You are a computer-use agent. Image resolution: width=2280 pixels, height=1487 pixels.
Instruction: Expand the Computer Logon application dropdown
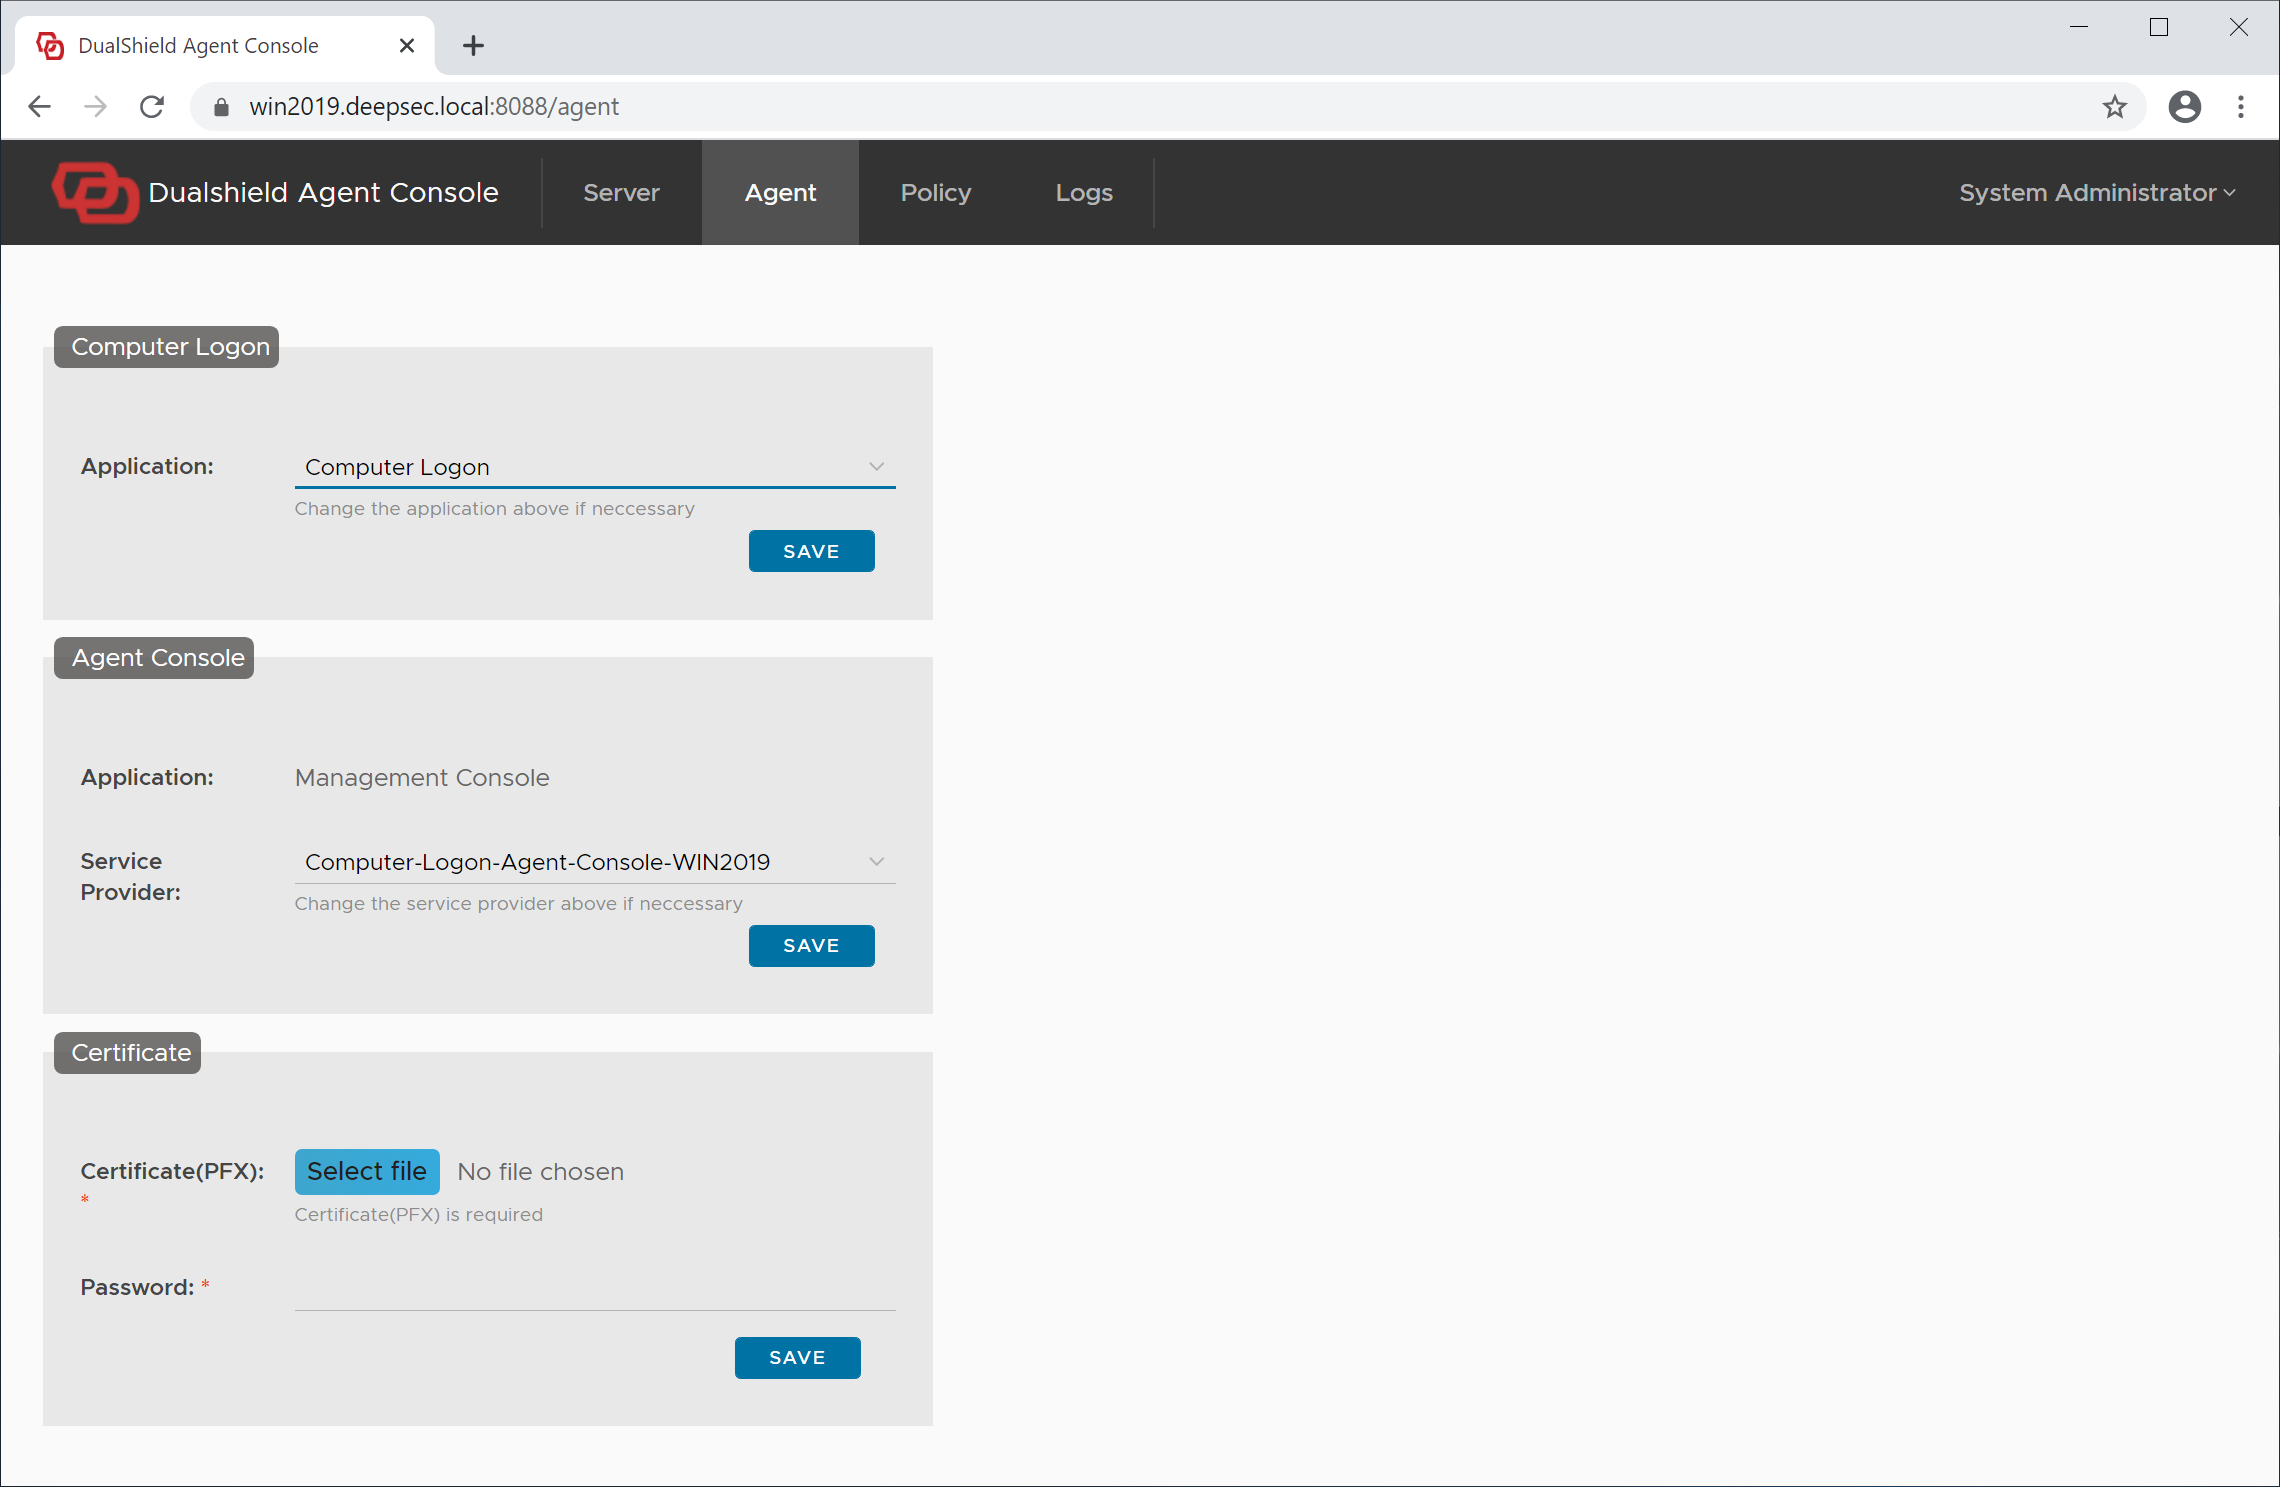594,467
